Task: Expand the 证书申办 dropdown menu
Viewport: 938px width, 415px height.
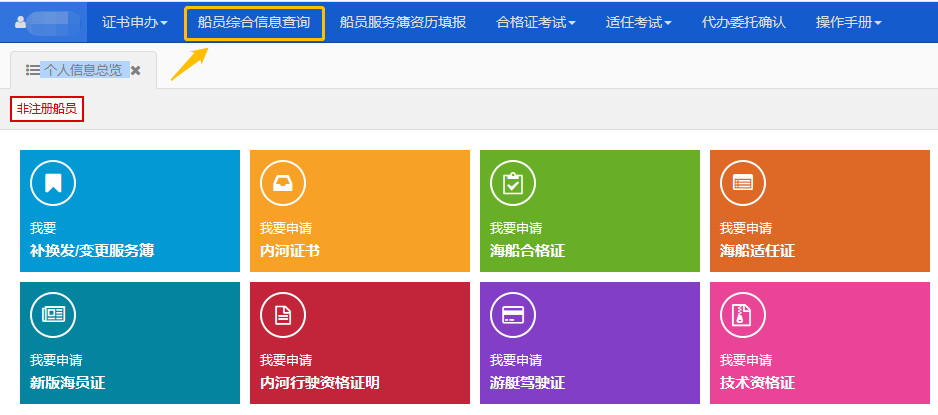Action: tap(134, 22)
